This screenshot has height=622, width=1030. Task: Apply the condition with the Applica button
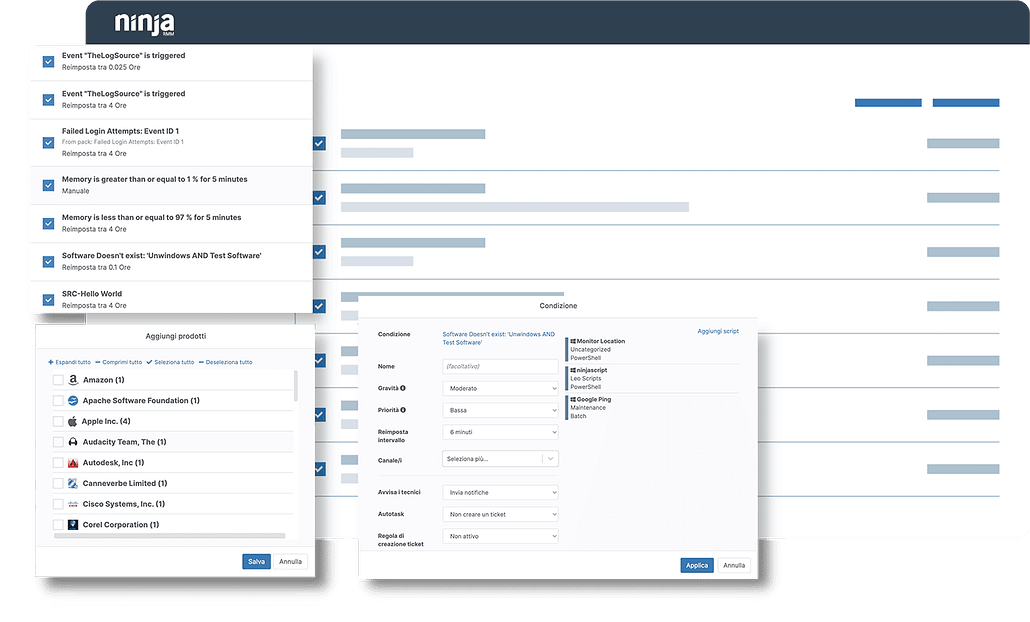click(x=696, y=565)
